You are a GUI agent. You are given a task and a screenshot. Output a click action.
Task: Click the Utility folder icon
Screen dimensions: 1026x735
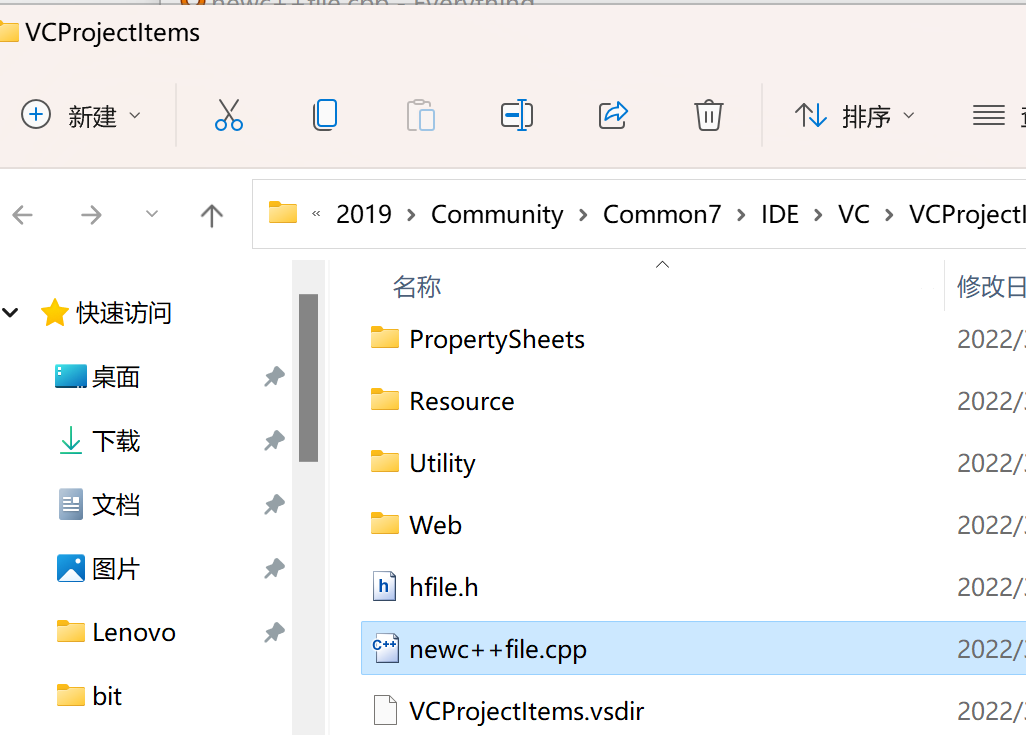[385, 461]
